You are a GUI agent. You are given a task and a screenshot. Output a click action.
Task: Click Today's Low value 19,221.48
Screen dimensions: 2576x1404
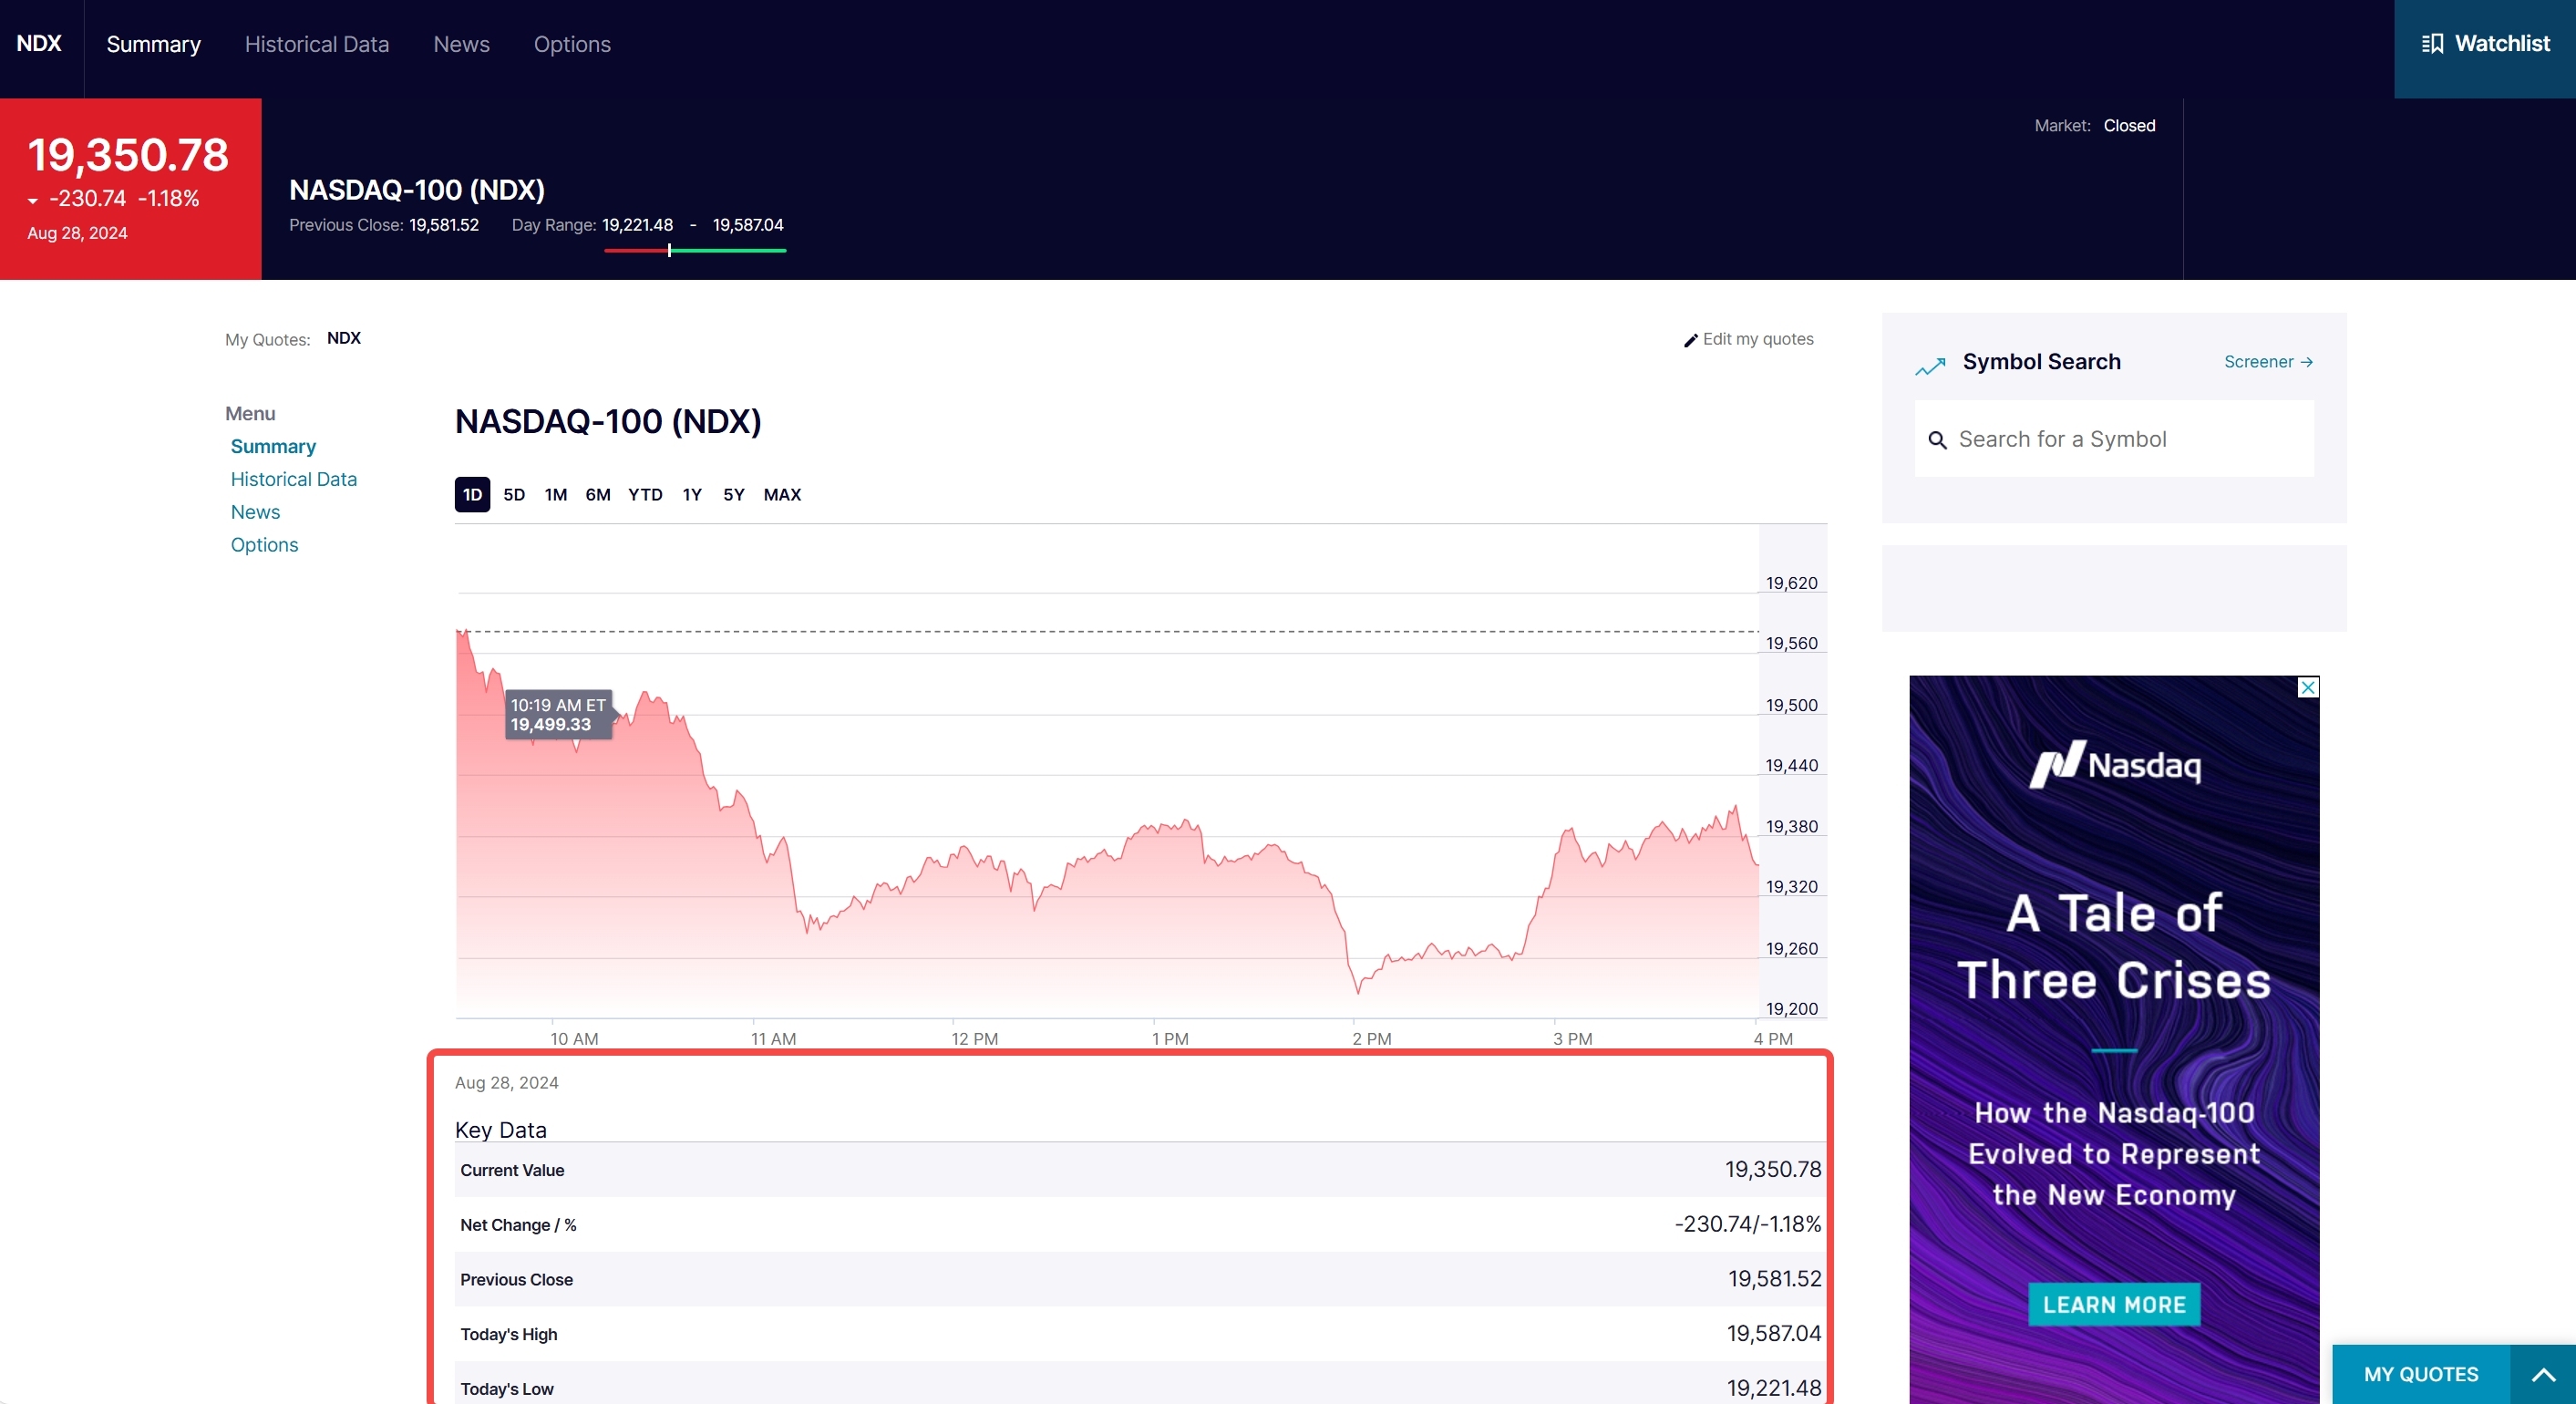pos(1773,1389)
